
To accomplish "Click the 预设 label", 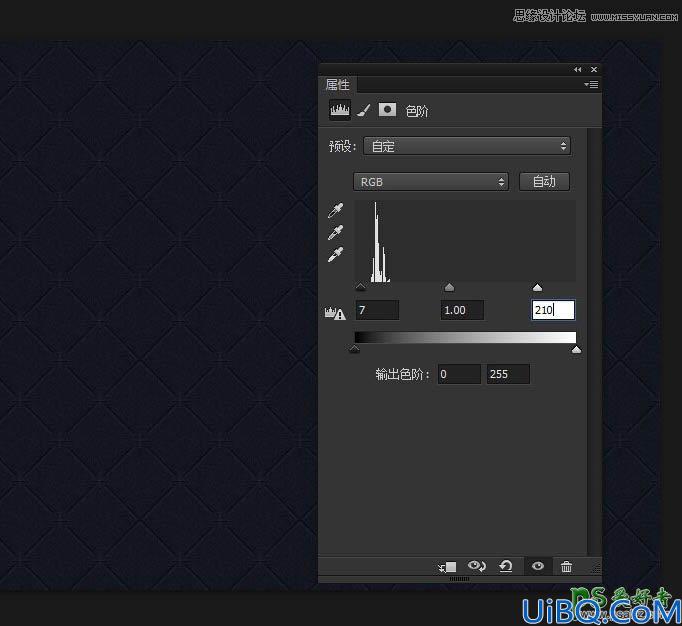I will (342, 146).
